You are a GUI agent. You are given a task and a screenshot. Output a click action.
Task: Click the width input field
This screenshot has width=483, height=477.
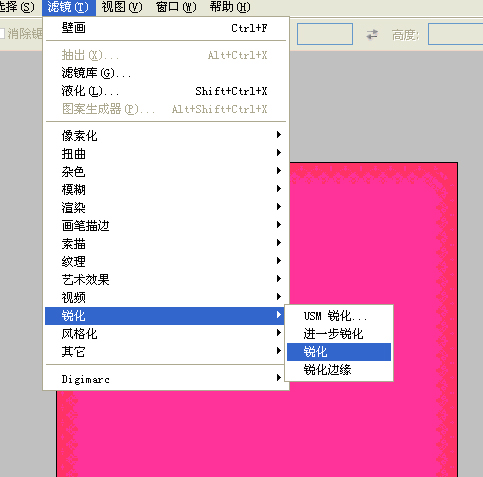325,34
